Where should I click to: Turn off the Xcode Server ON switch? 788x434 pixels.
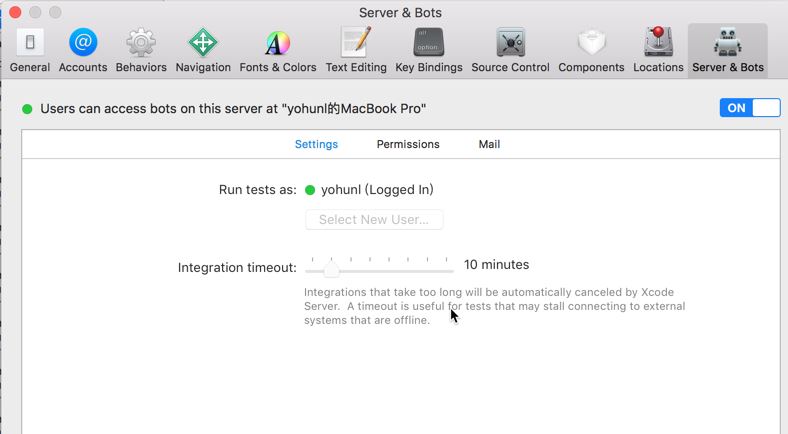[749, 108]
